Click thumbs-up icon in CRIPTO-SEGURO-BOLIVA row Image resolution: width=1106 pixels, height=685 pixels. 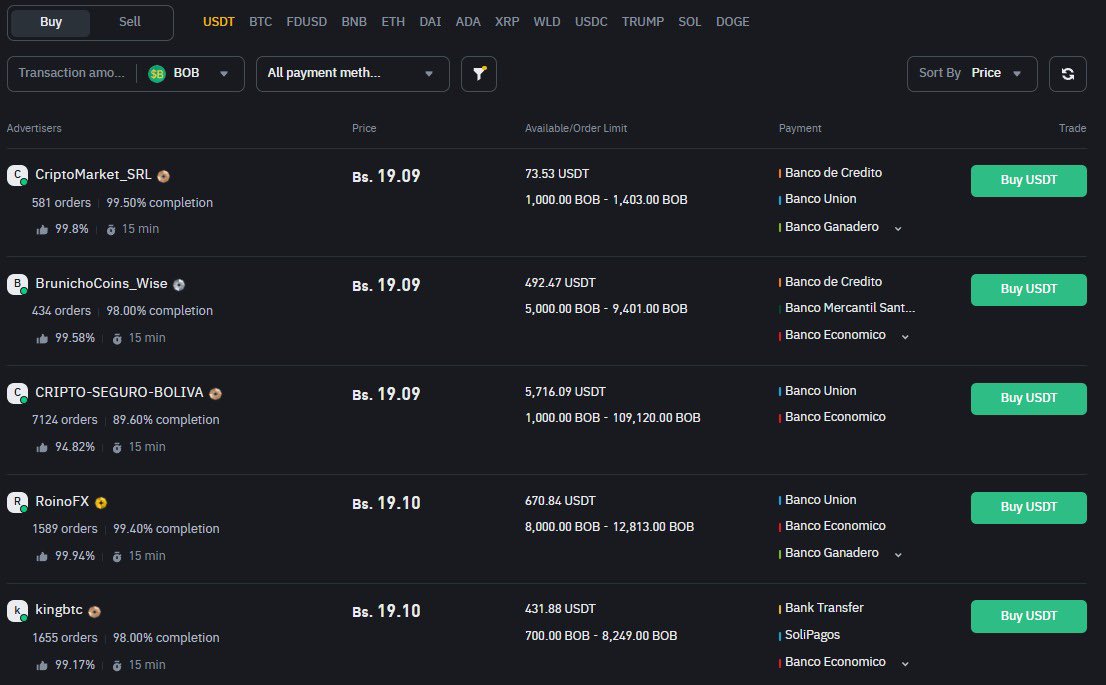click(42, 447)
